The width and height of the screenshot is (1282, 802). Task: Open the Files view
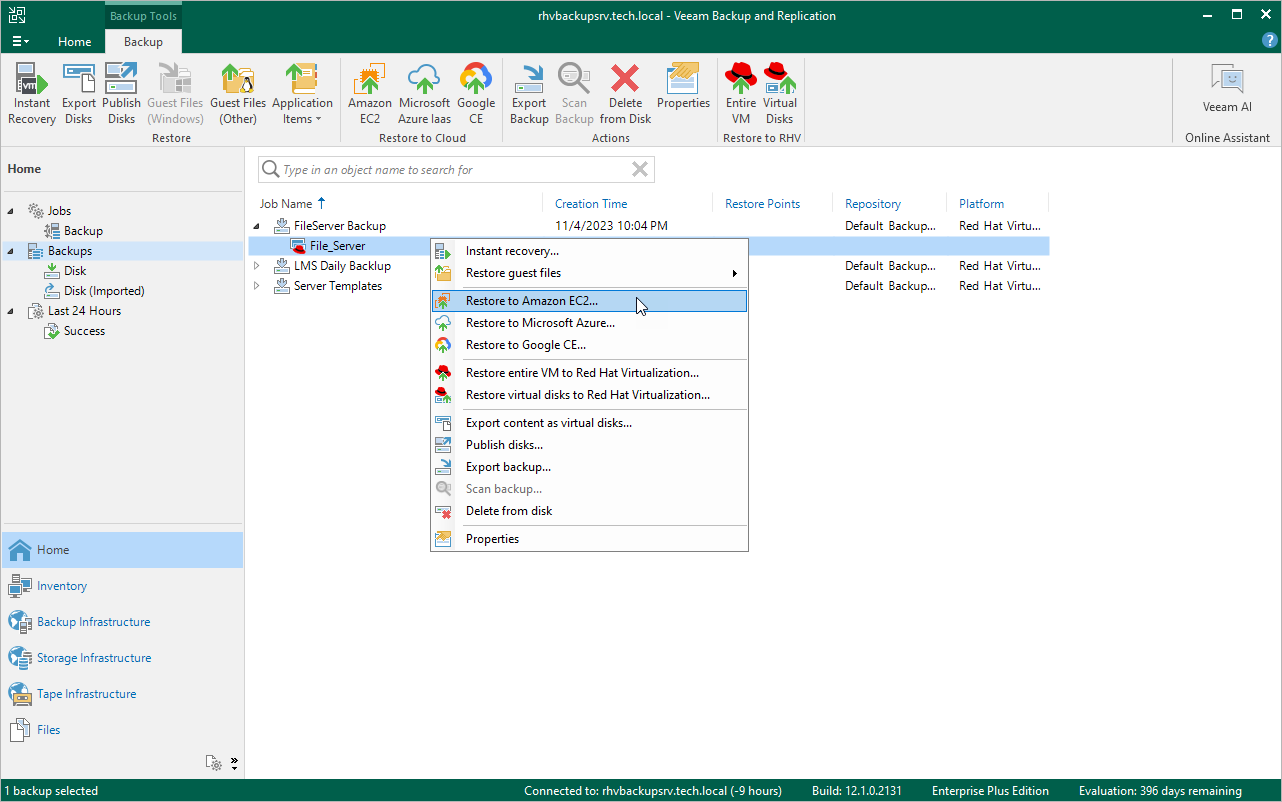pyautogui.click(x=122, y=730)
